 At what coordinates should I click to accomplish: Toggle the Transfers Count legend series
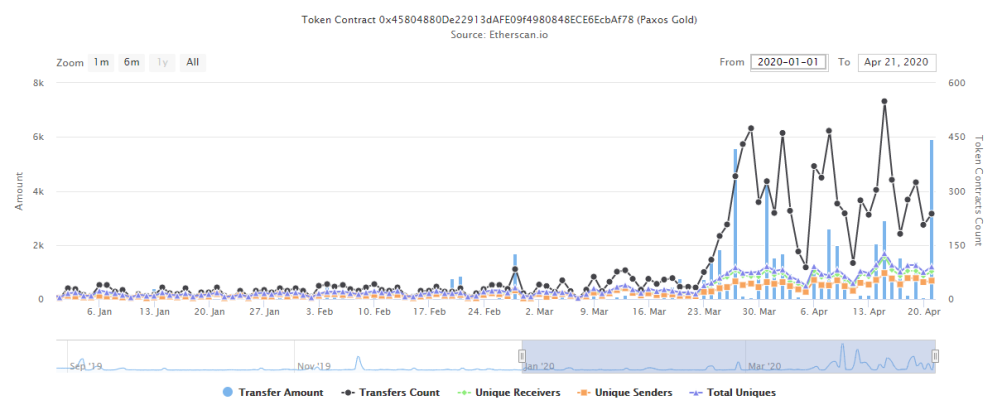click(x=390, y=392)
